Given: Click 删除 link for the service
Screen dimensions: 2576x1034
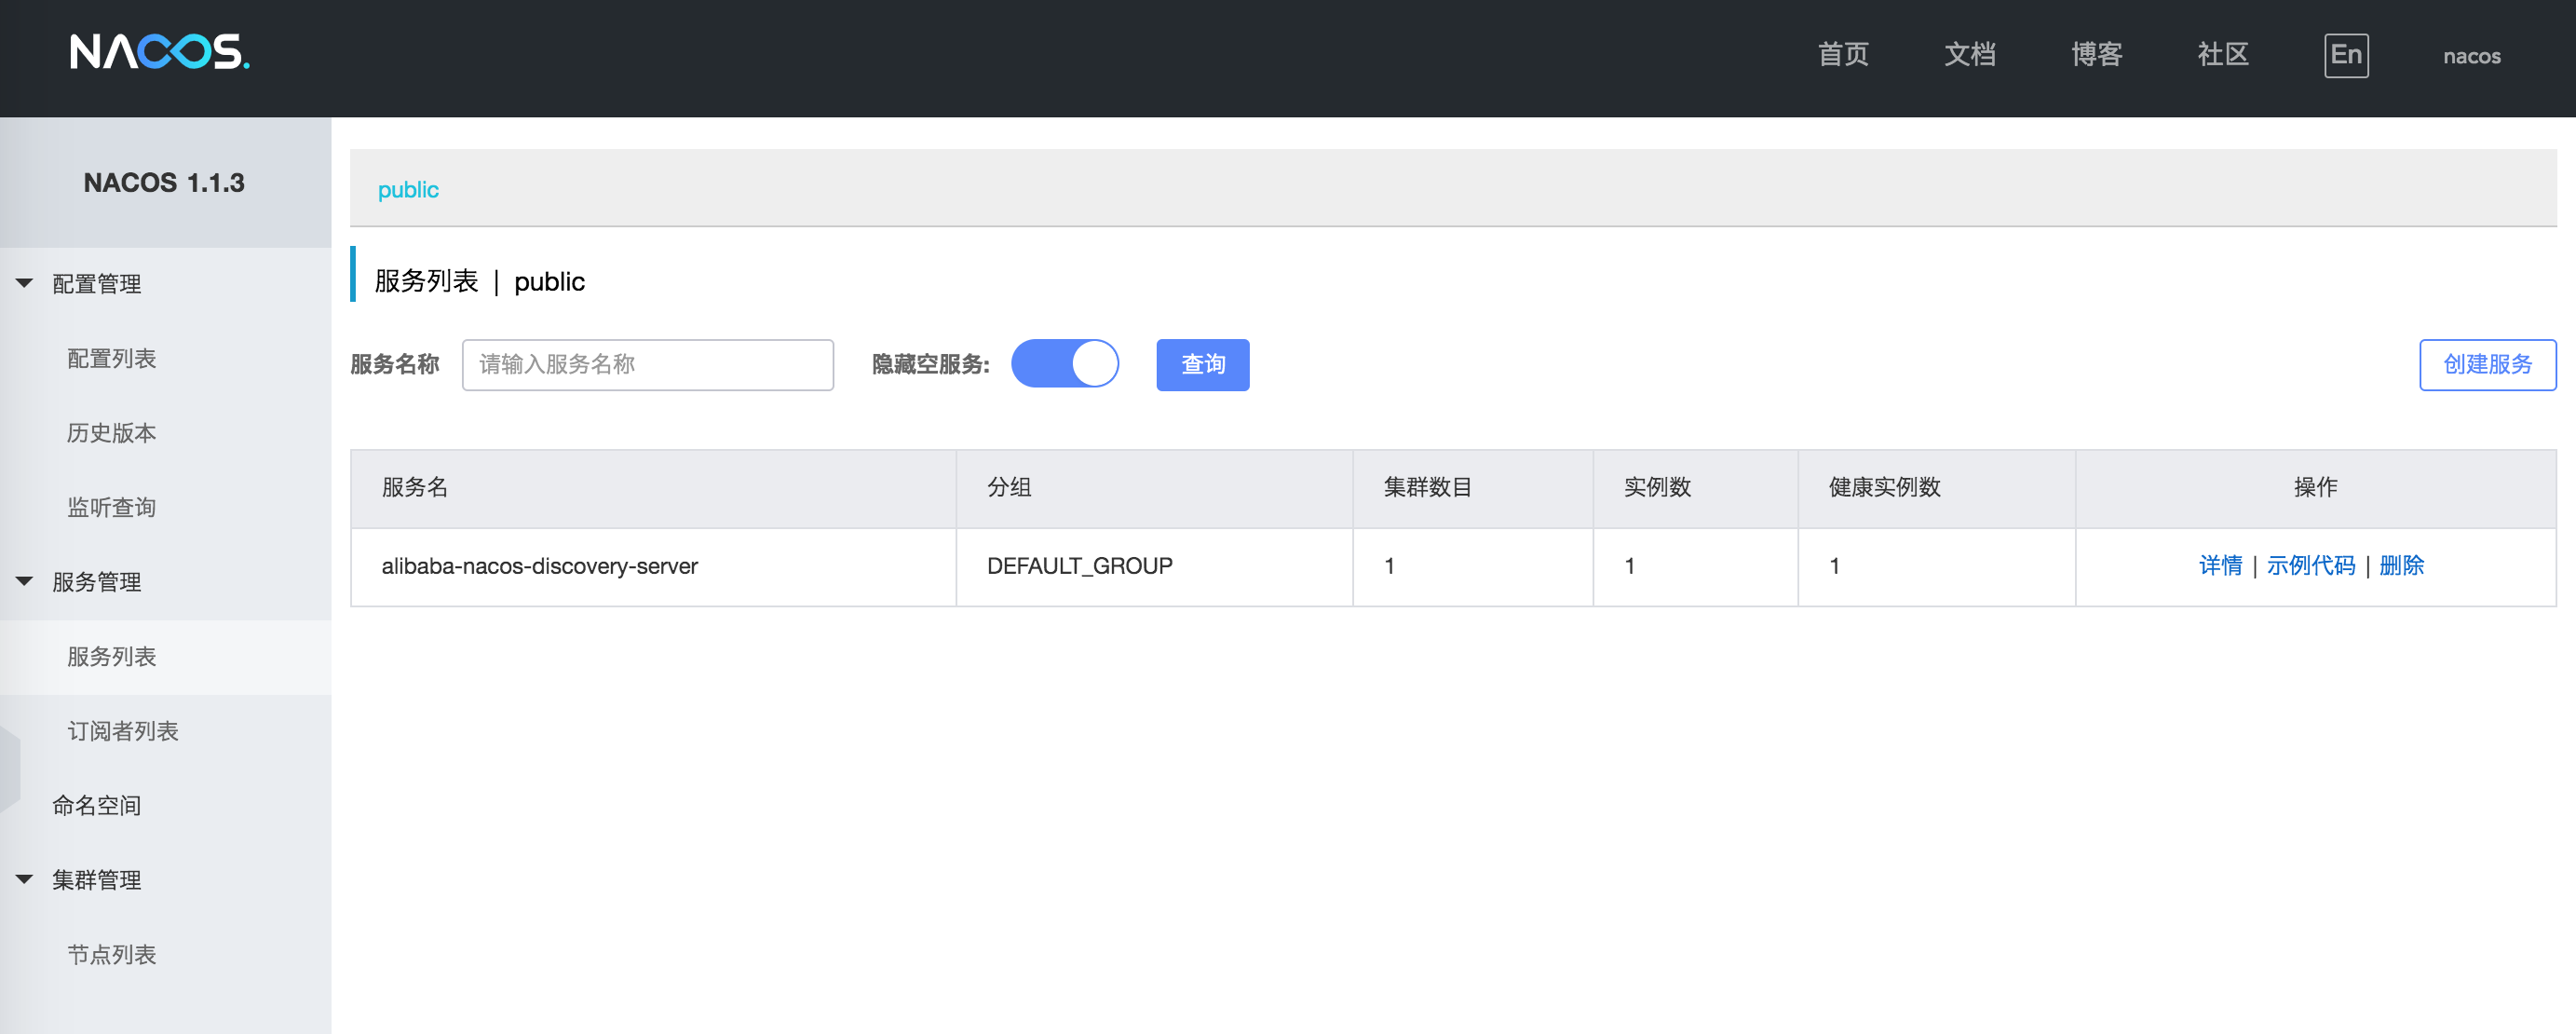Looking at the screenshot, I should coord(2401,566).
